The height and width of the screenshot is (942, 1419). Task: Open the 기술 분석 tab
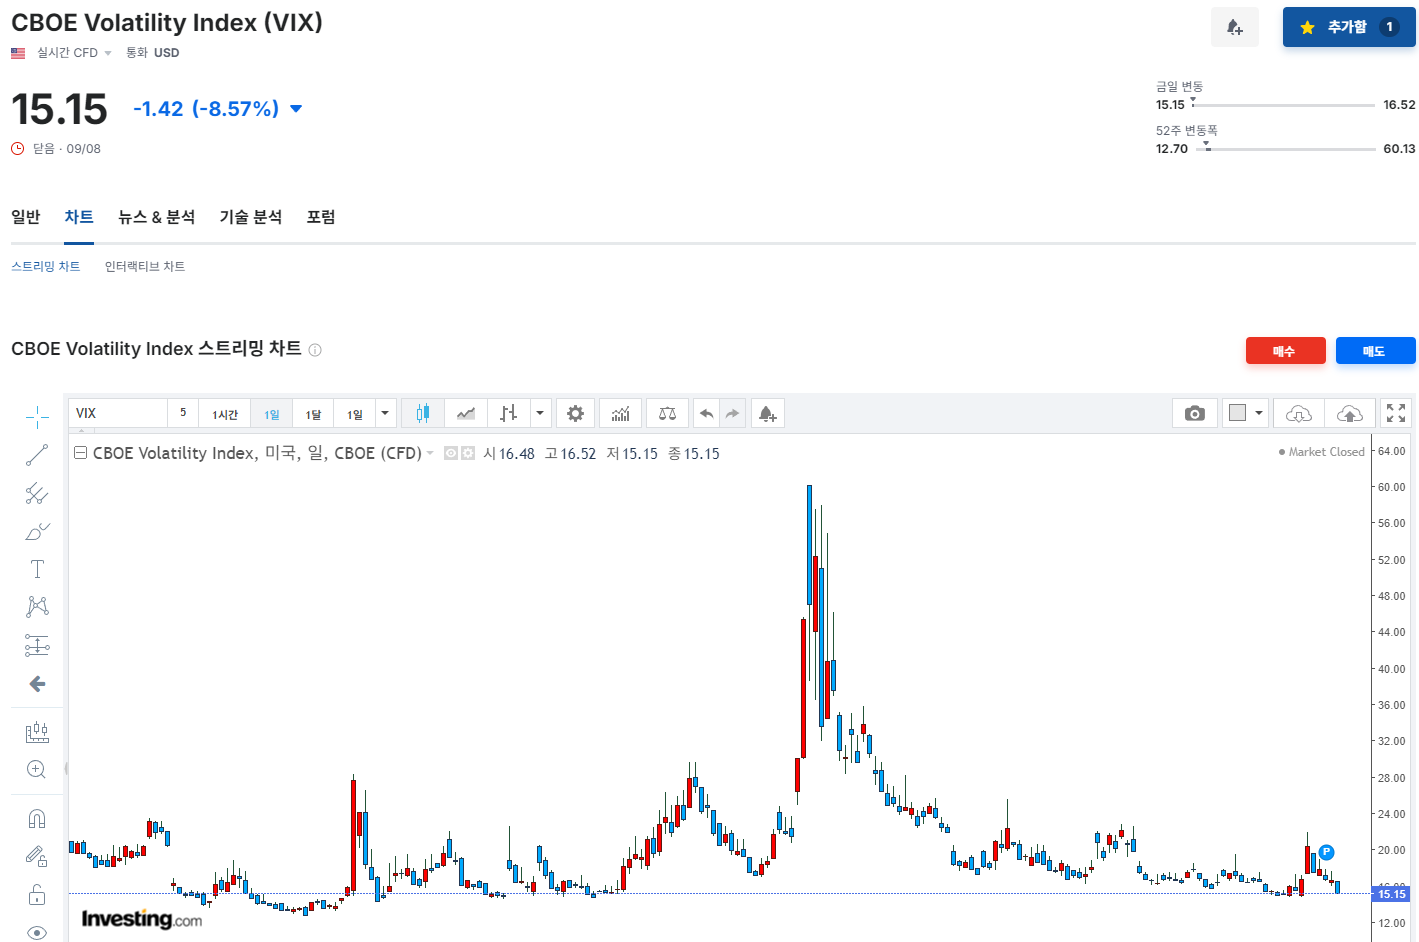point(251,217)
